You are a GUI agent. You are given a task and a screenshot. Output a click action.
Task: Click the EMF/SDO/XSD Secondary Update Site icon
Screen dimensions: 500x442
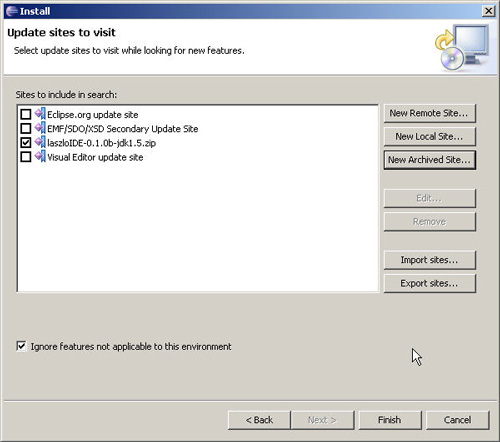pyautogui.click(x=40, y=128)
